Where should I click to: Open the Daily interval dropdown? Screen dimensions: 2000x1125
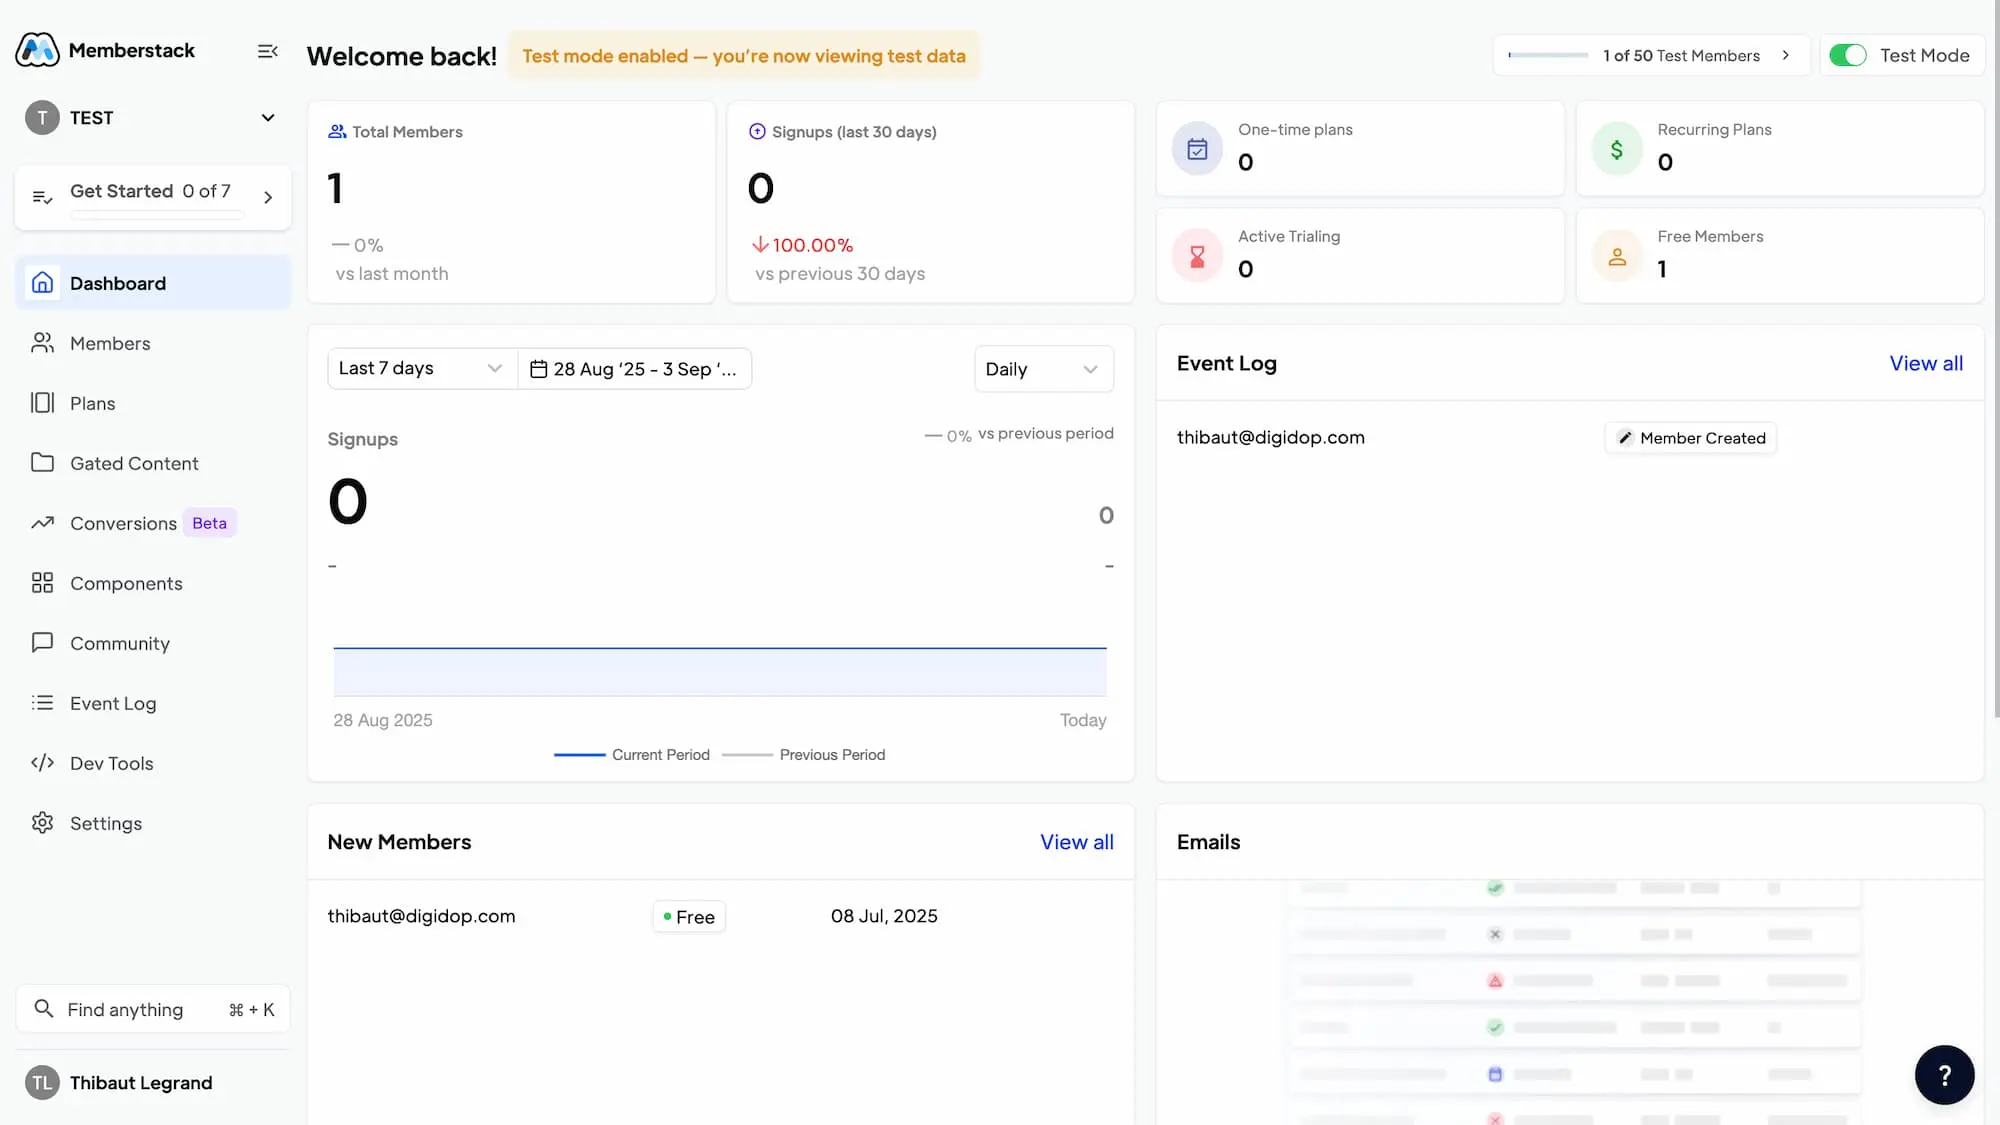tap(1042, 369)
